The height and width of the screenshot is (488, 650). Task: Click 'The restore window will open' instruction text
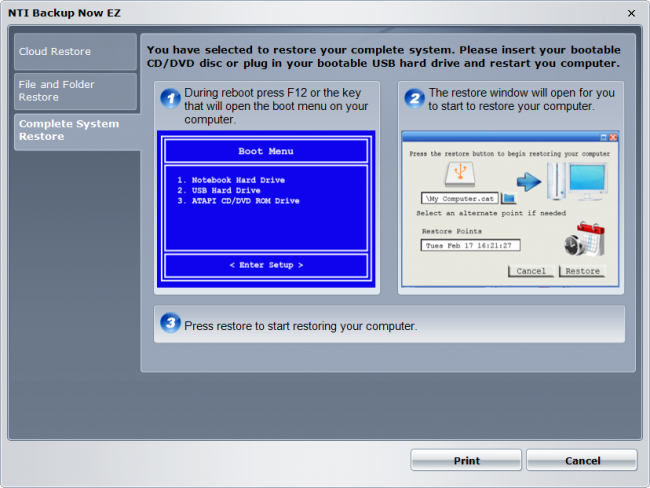coord(521,100)
